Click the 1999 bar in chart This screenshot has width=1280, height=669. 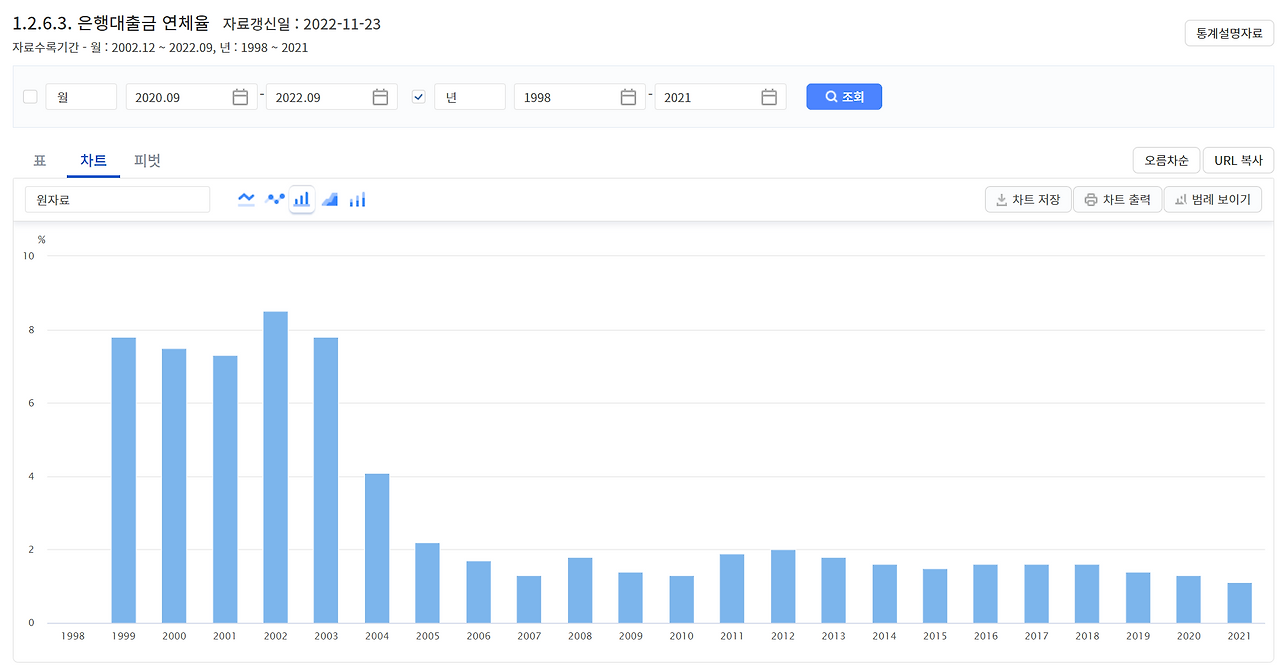pyautogui.click(x=123, y=480)
